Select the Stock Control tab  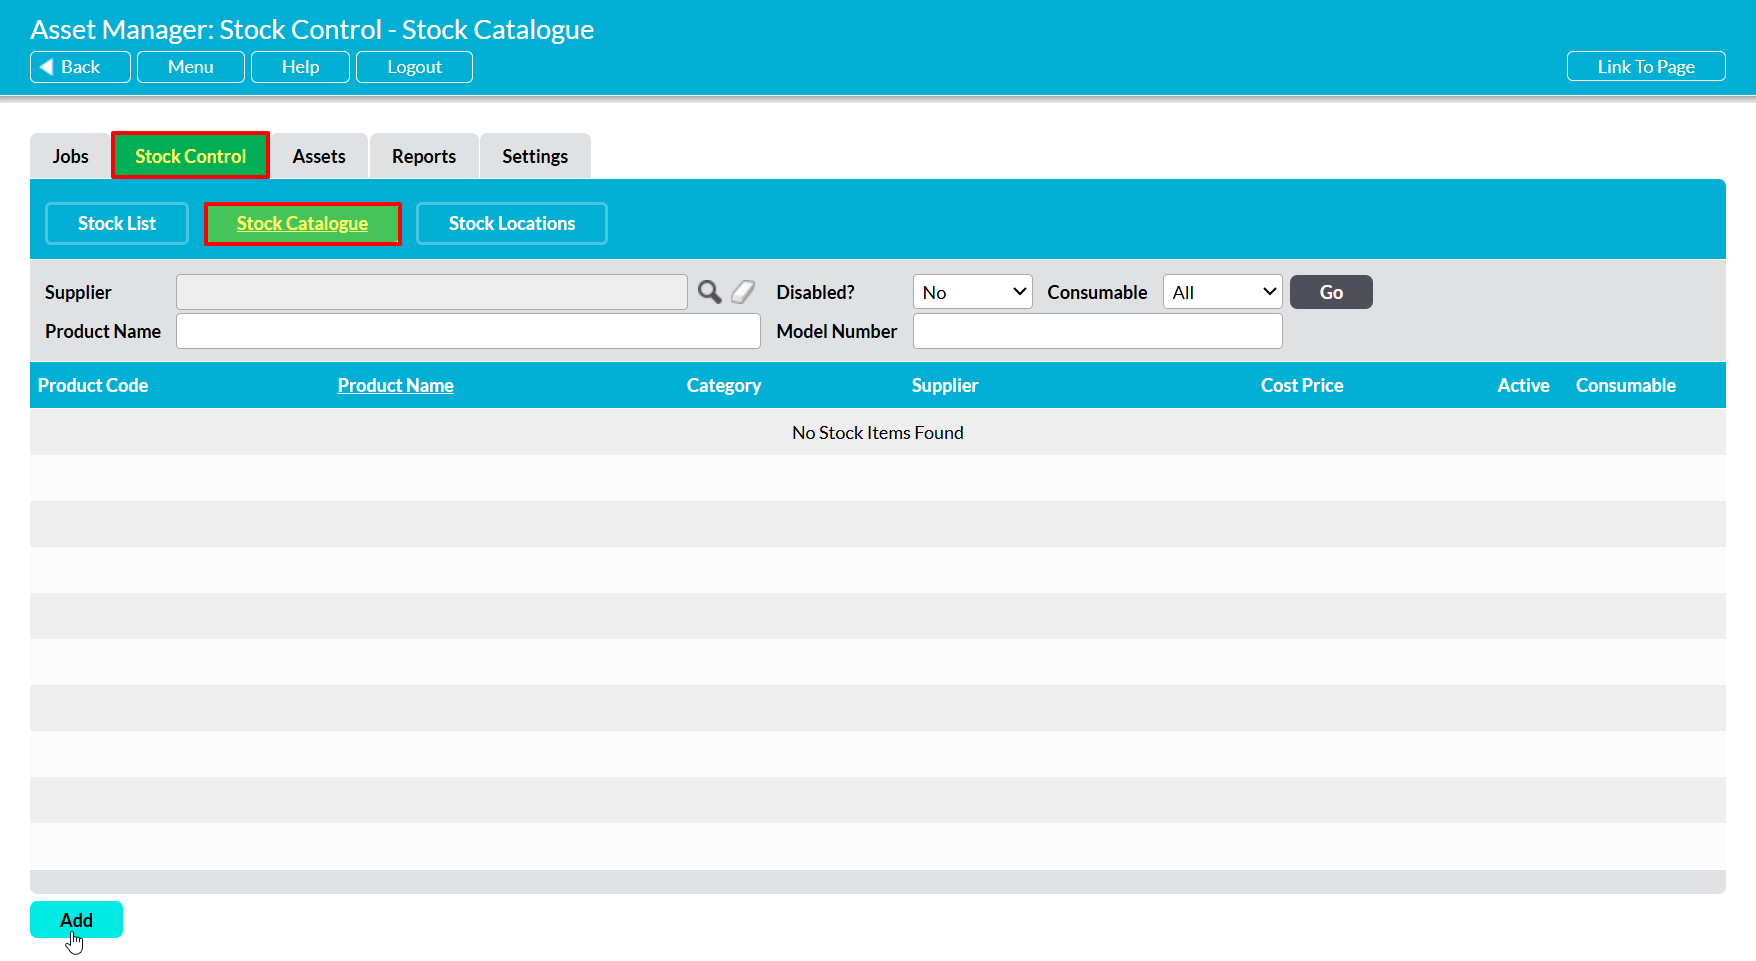(x=190, y=156)
